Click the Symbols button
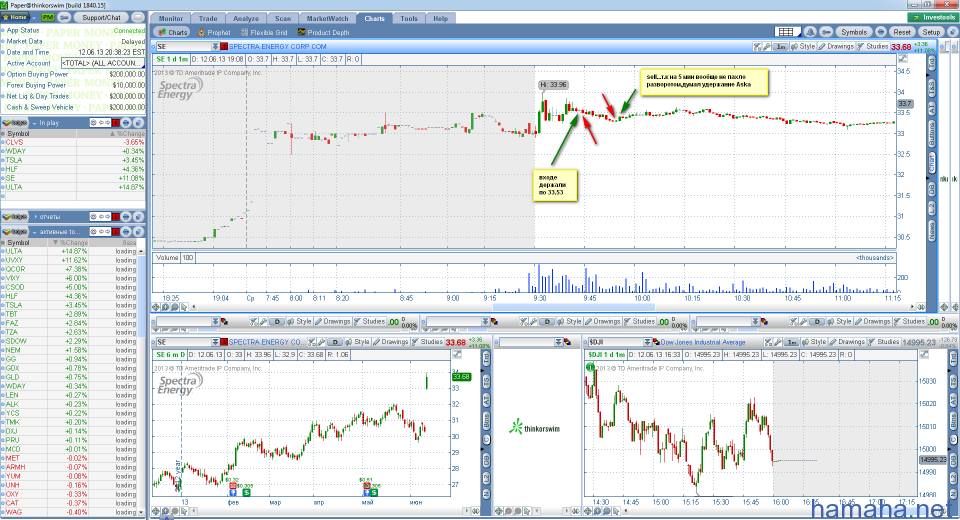Image resolution: width=960 pixels, height=520 pixels. click(853, 32)
